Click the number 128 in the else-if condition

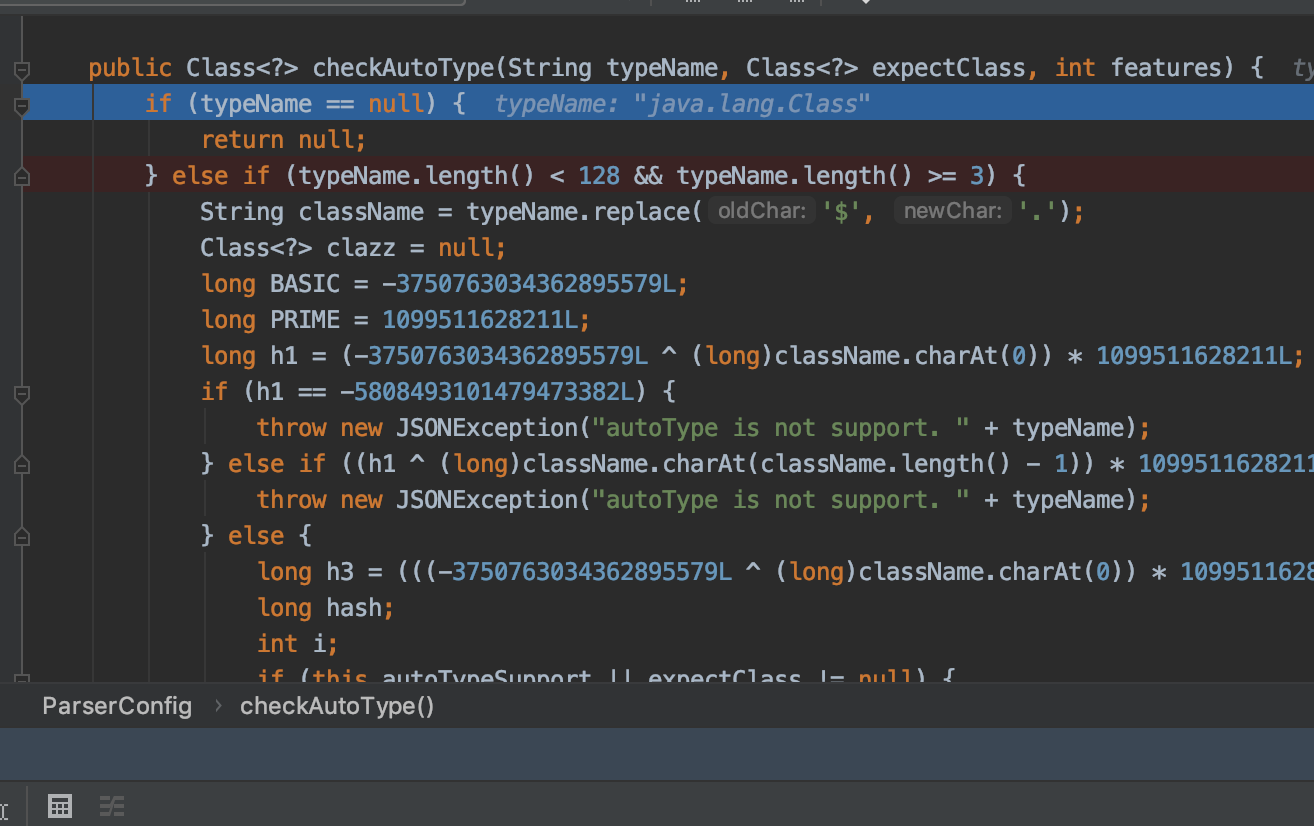(x=599, y=176)
